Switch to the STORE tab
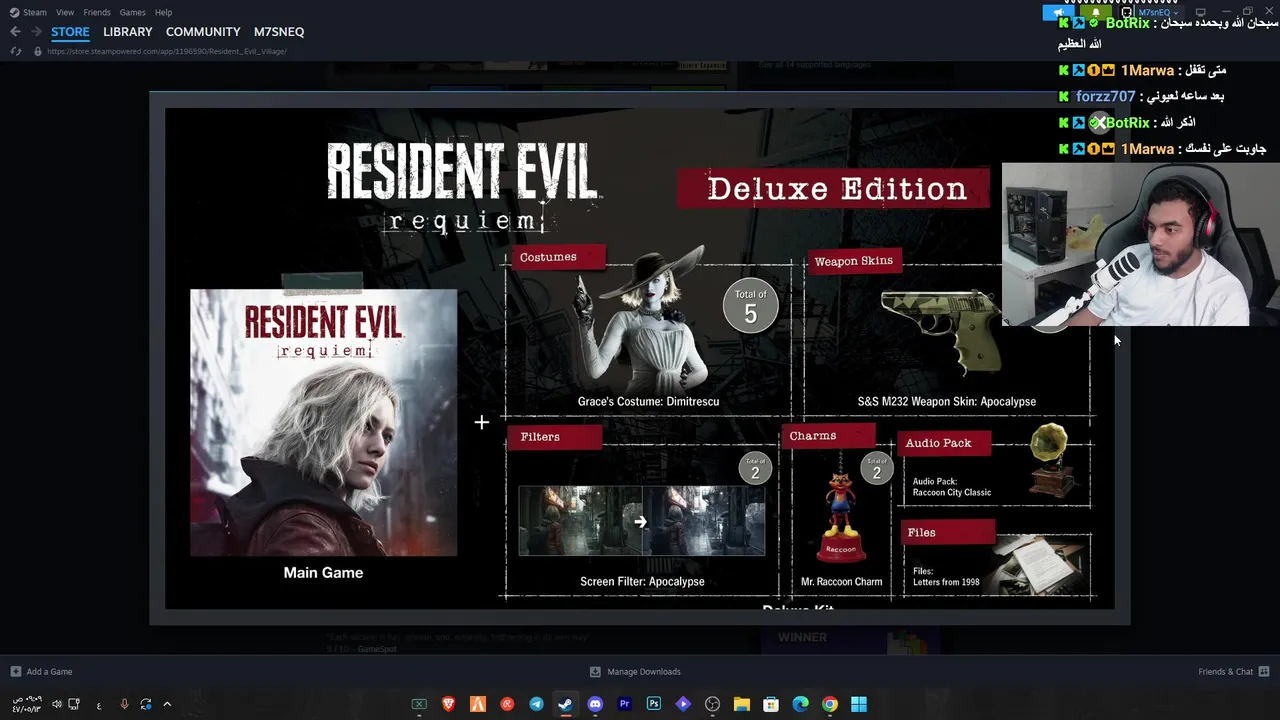Image resolution: width=1280 pixels, height=720 pixels. click(x=70, y=31)
